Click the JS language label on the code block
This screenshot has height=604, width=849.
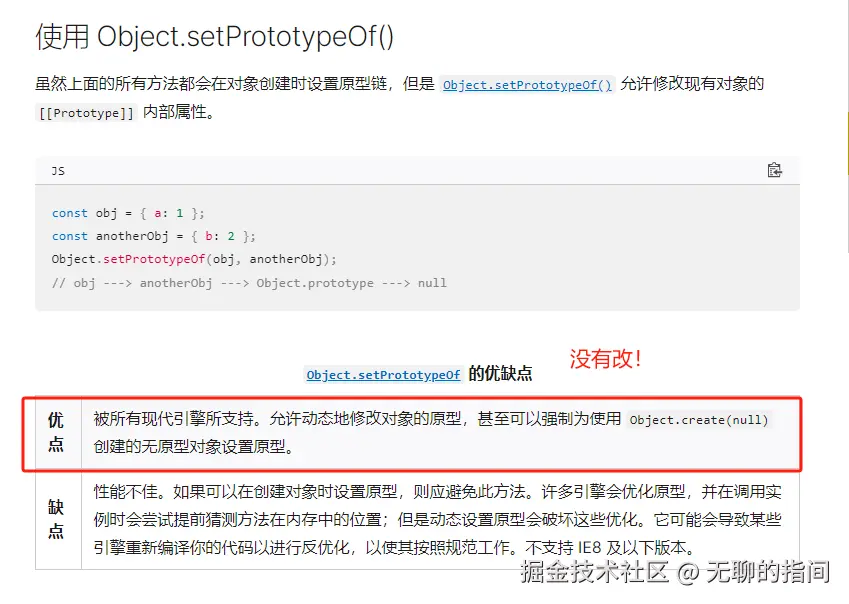coord(58,171)
